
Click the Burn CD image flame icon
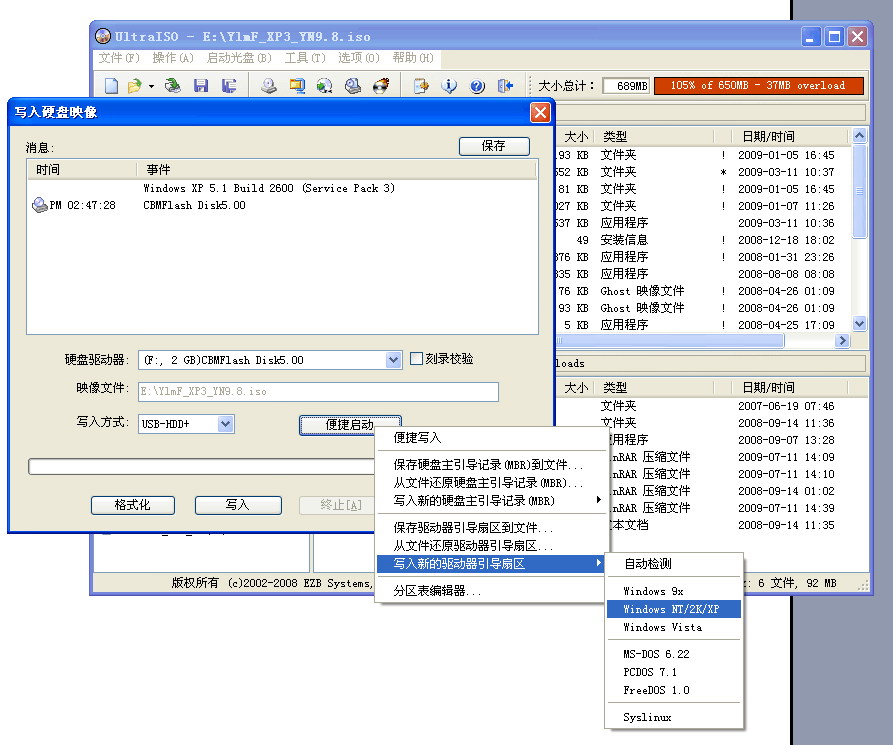click(381, 86)
